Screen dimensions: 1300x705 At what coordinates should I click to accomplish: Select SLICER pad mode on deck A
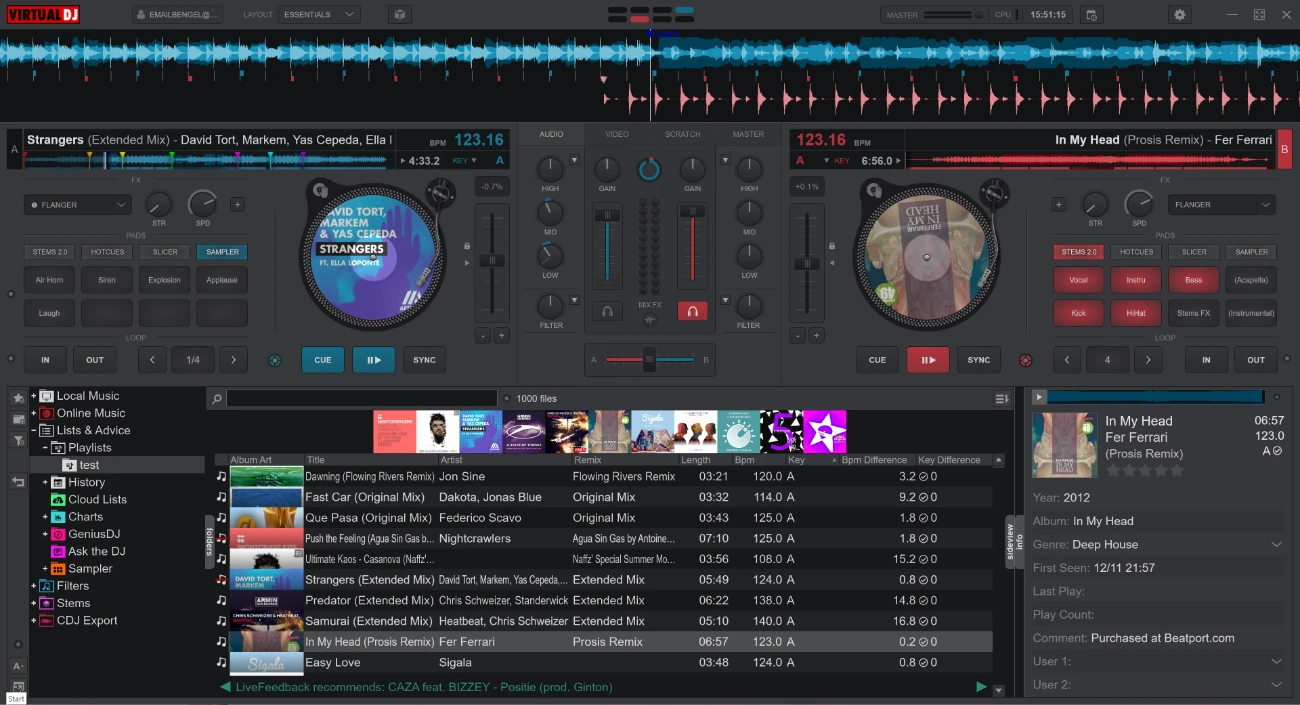pyautogui.click(x=164, y=252)
